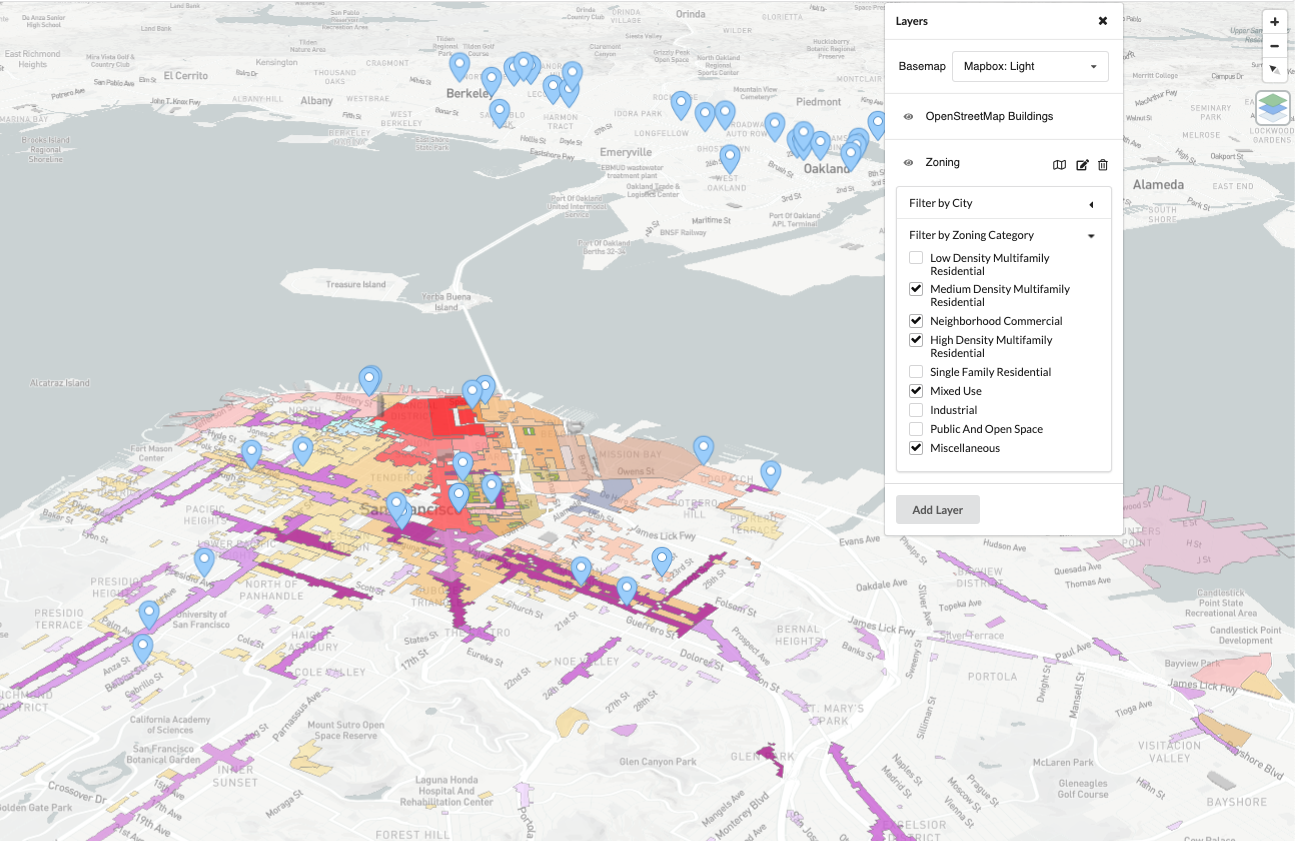Select the Zoning layer name
Image resolution: width=1295 pixels, height=841 pixels.
point(942,162)
